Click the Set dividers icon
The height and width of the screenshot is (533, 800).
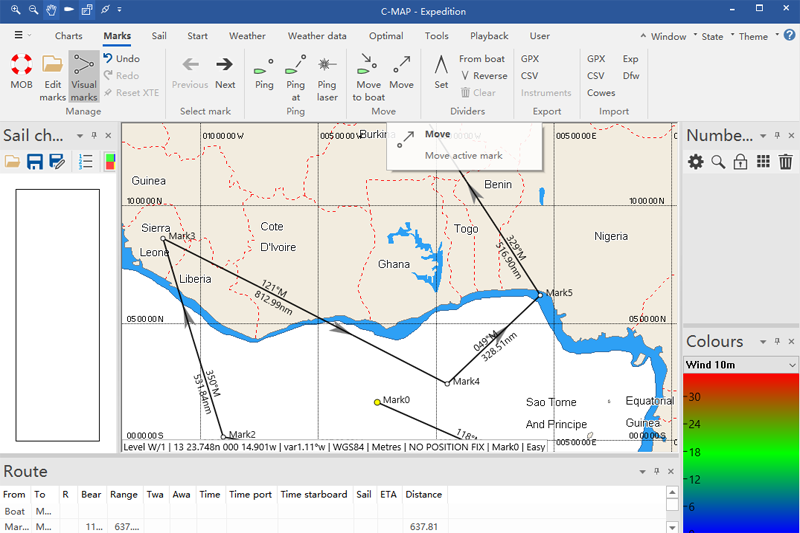[x=441, y=66]
